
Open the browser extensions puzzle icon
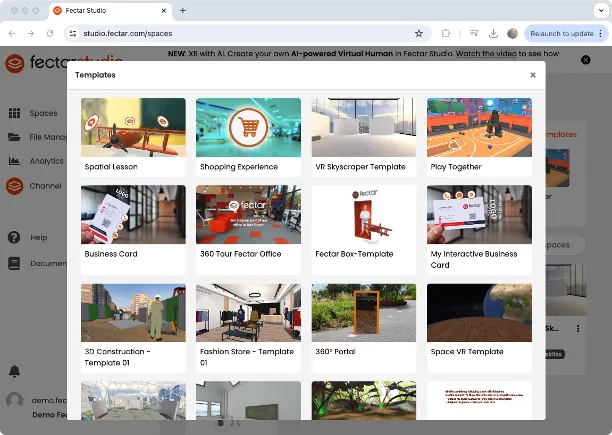coord(445,34)
